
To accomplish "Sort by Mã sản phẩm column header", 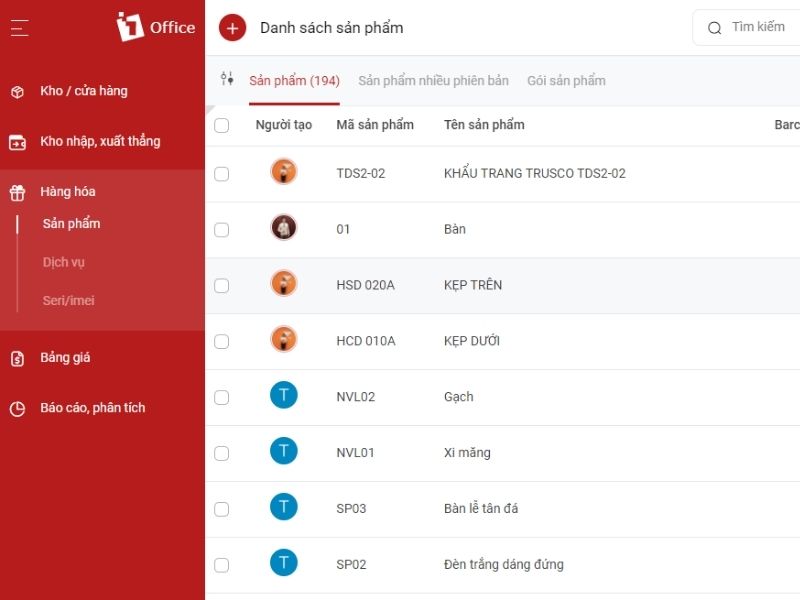I will (x=375, y=125).
